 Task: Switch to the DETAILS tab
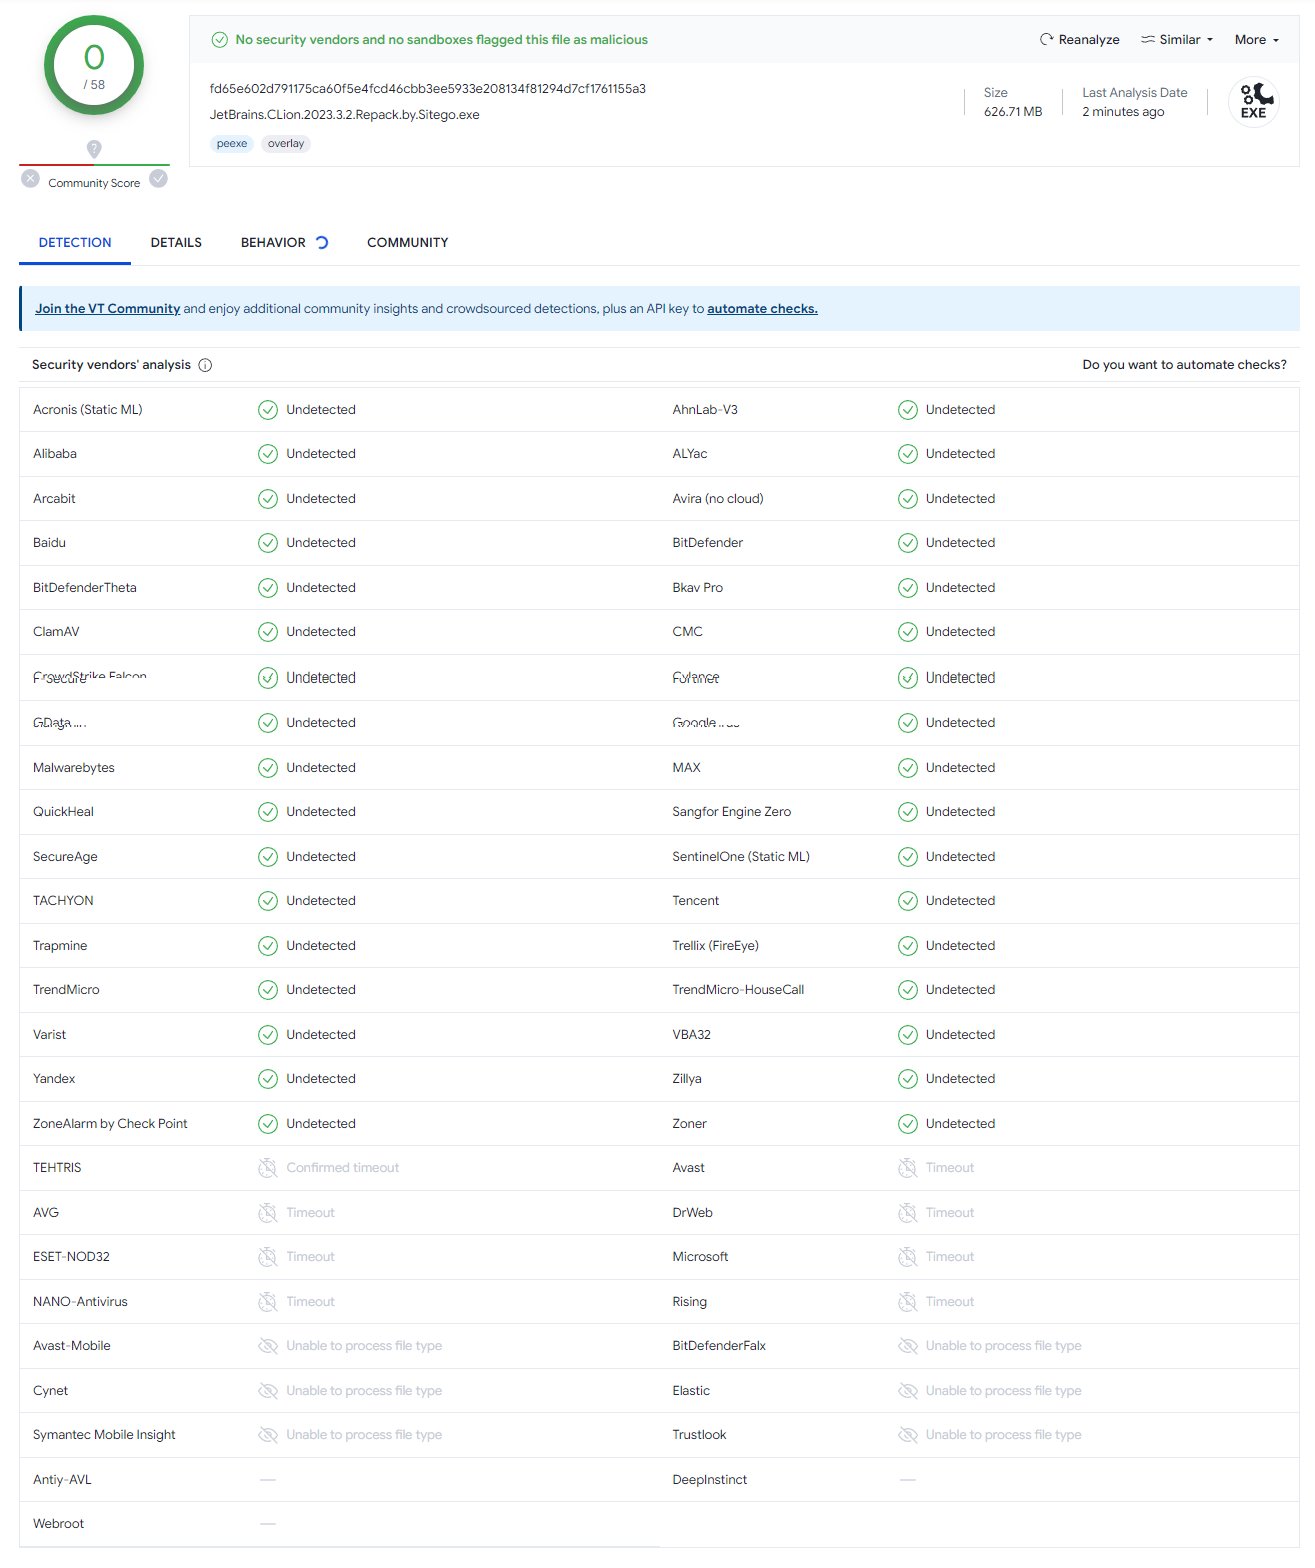pyautogui.click(x=176, y=243)
